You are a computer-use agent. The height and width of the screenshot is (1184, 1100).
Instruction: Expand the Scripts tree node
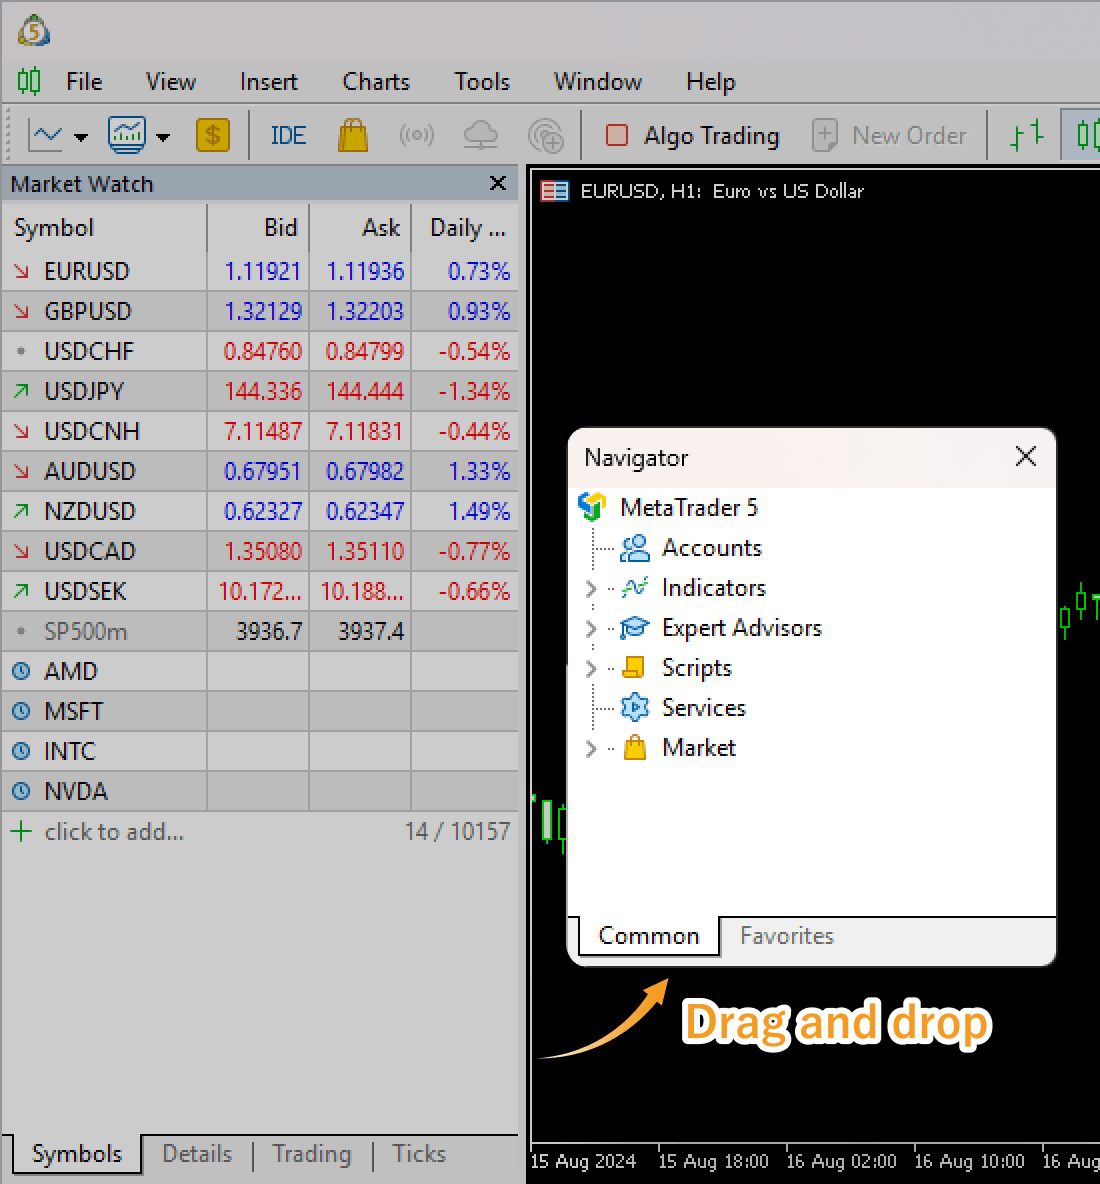tap(591, 669)
